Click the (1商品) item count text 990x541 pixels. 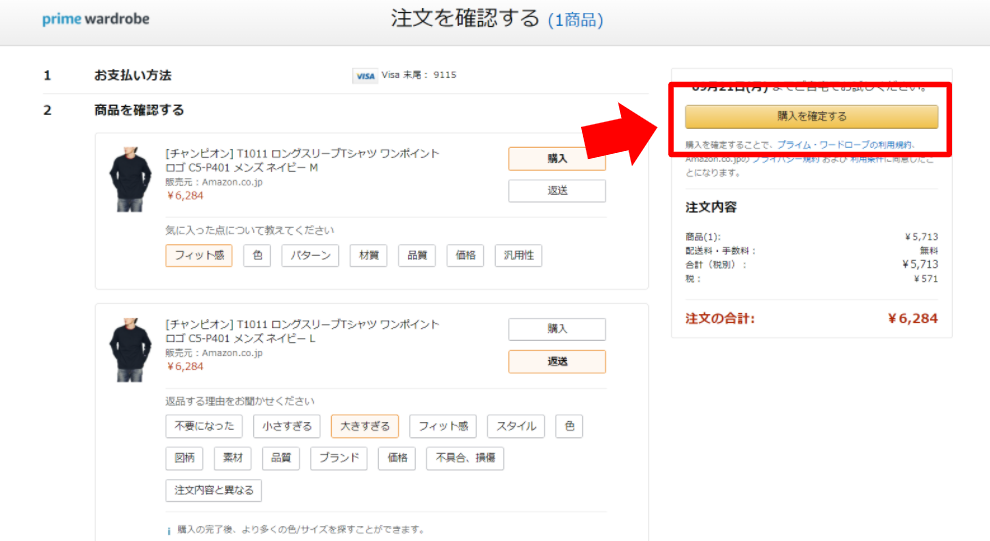point(575,20)
